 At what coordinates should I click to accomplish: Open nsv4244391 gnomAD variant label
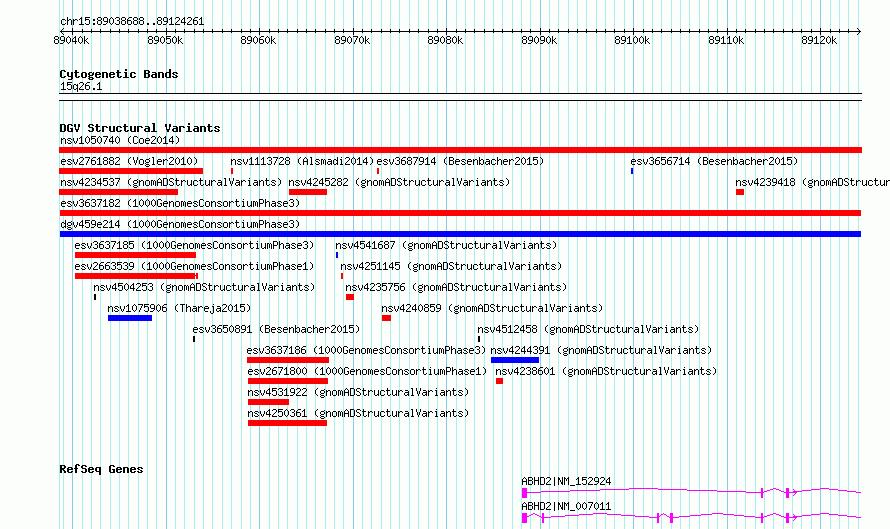click(x=601, y=350)
